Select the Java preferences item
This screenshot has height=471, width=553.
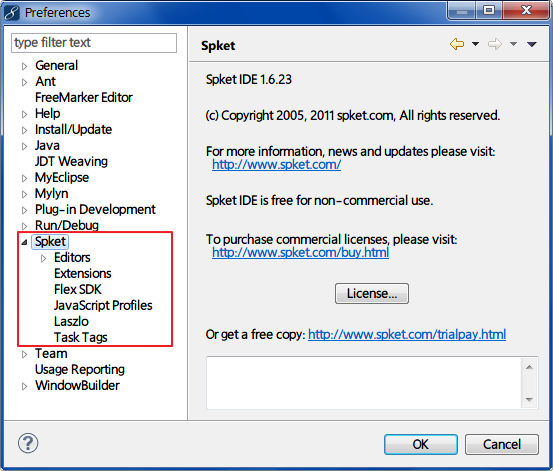click(47, 145)
